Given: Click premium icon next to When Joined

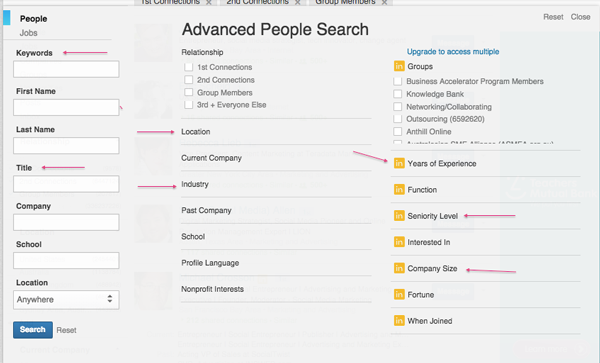Looking at the screenshot, I should pos(399,321).
